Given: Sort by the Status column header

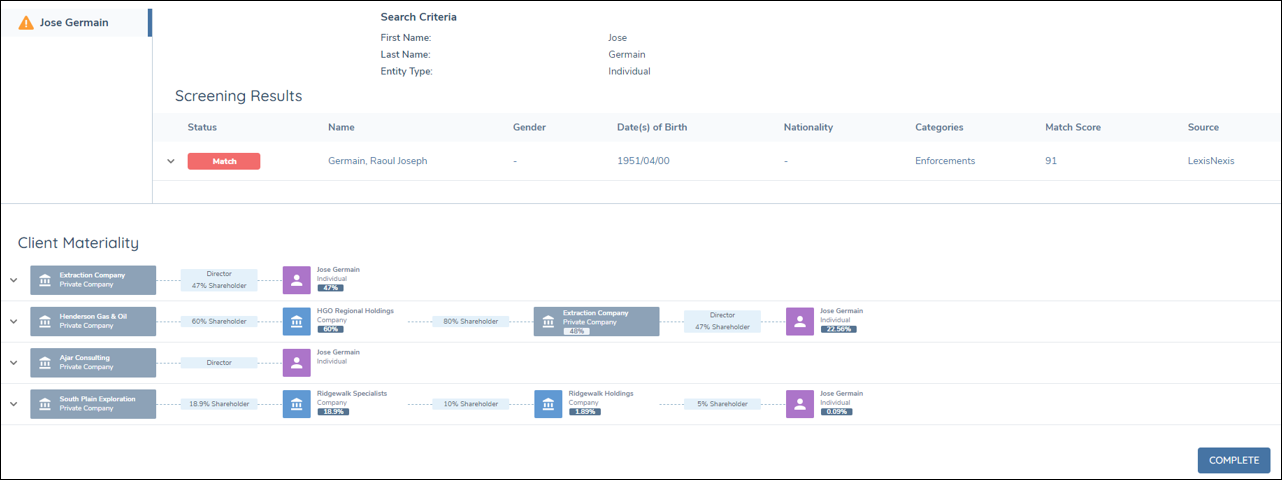Looking at the screenshot, I should 202,127.
